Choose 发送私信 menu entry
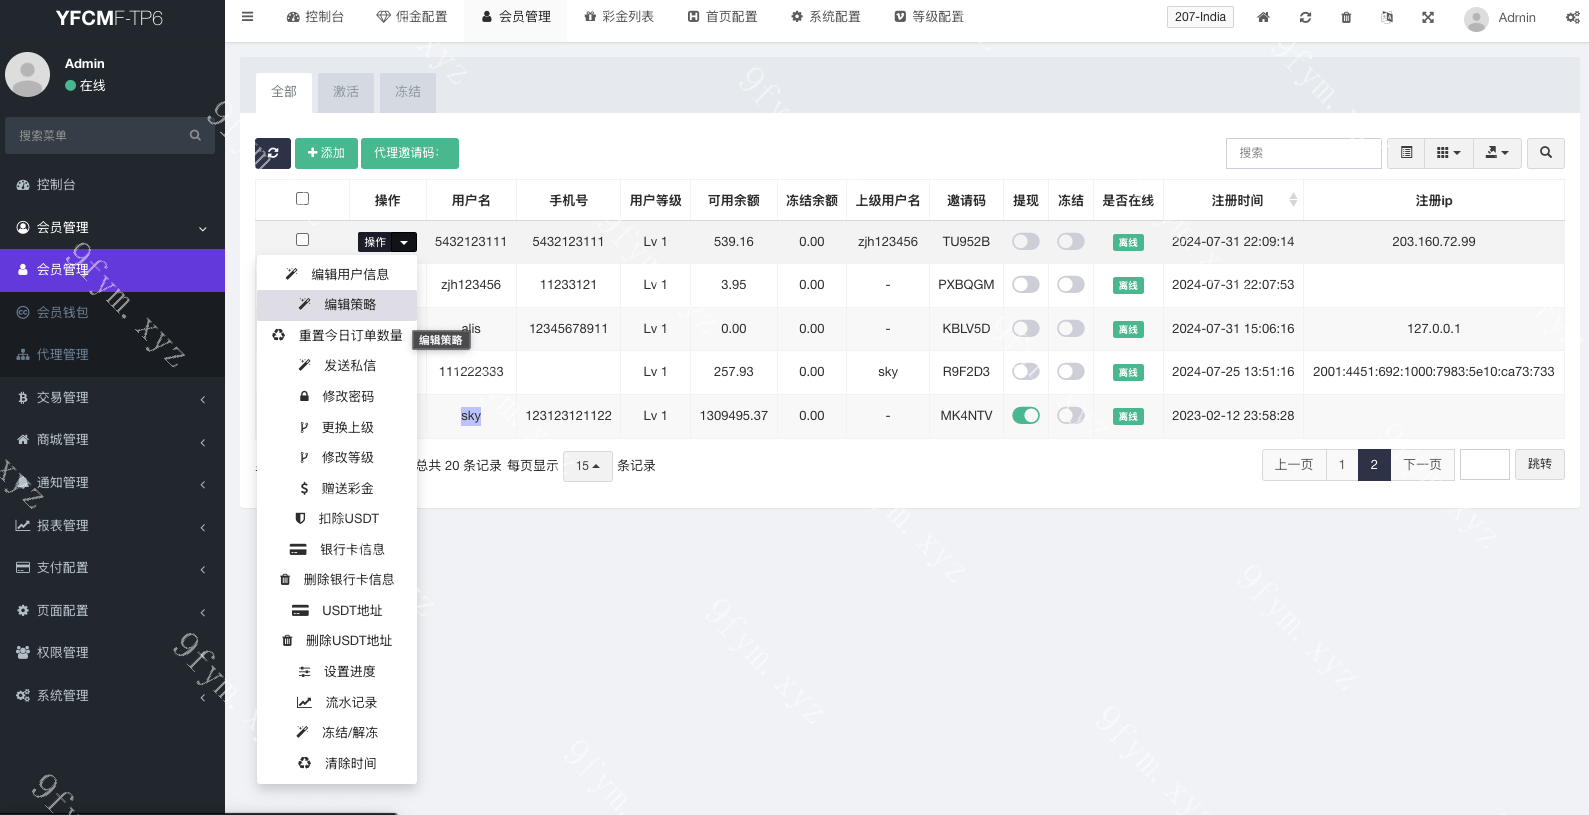The height and width of the screenshot is (815, 1589). [x=337, y=366]
